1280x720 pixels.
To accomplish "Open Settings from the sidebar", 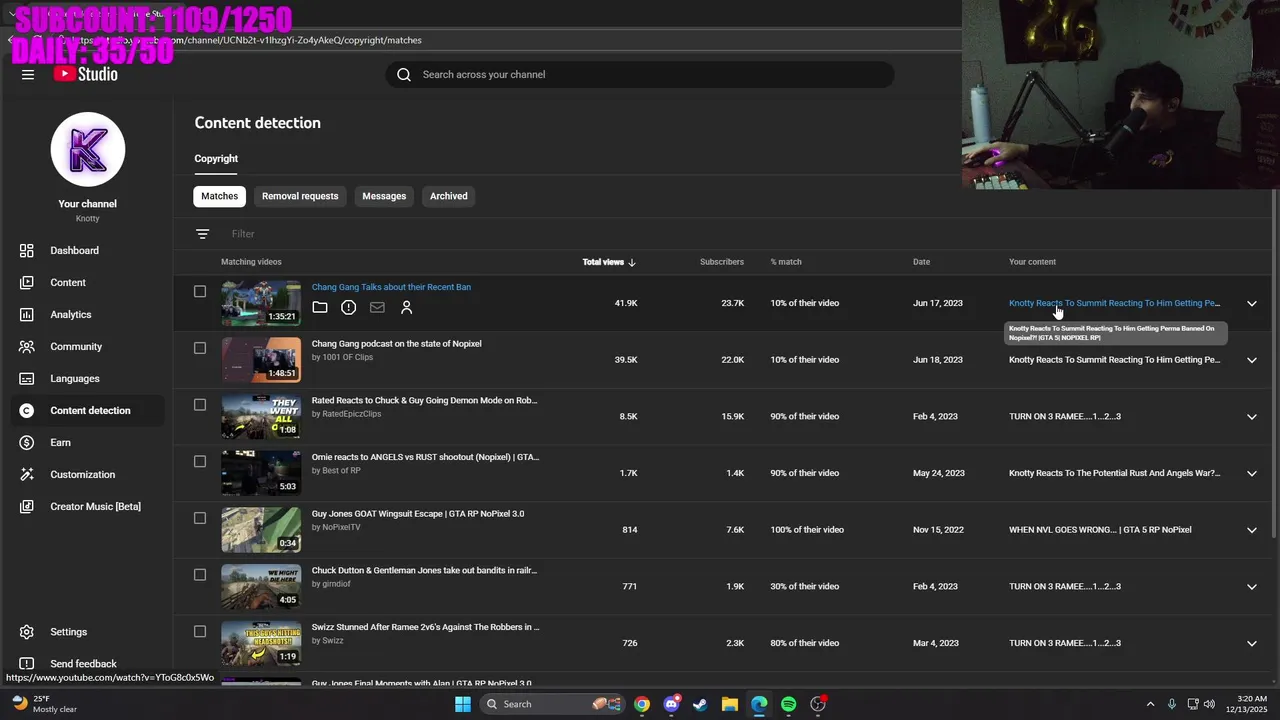I will [x=87, y=632].
